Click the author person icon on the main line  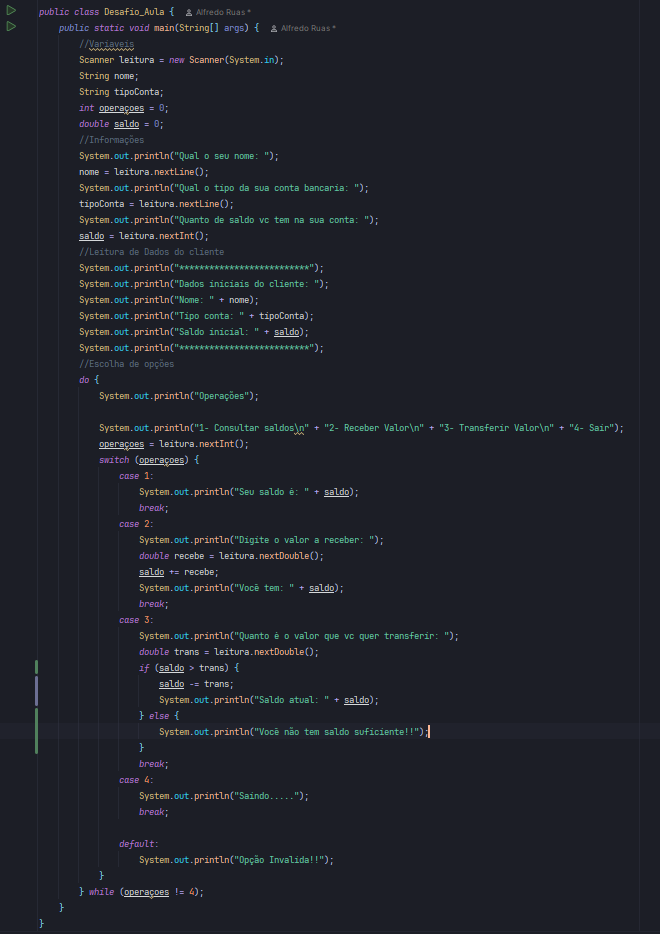pyautogui.click(x=274, y=28)
